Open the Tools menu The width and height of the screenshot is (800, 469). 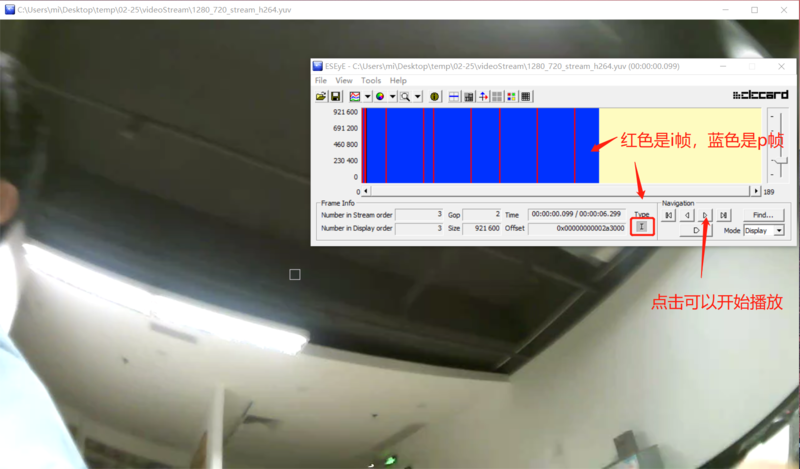tap(371, 80)
